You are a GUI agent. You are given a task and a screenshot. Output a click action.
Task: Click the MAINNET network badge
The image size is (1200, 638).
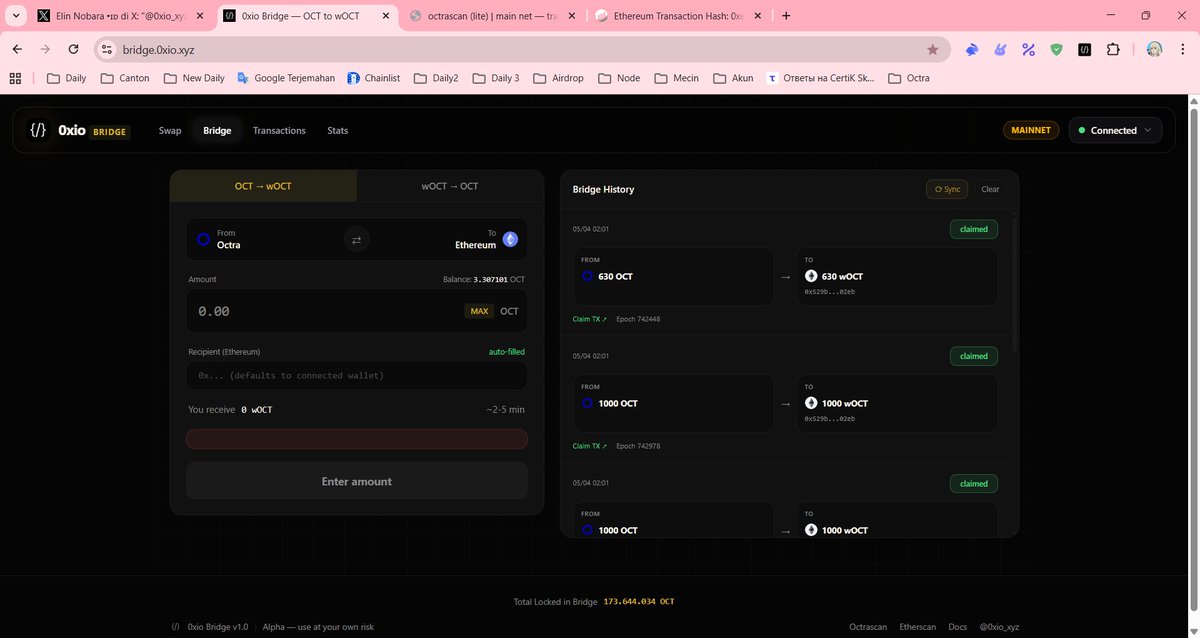click(1031, 130)
